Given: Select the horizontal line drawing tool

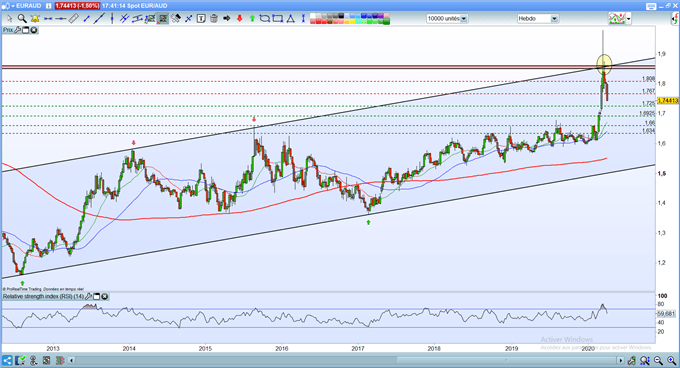Looking at the screenshot, I should tap(61, 19).
